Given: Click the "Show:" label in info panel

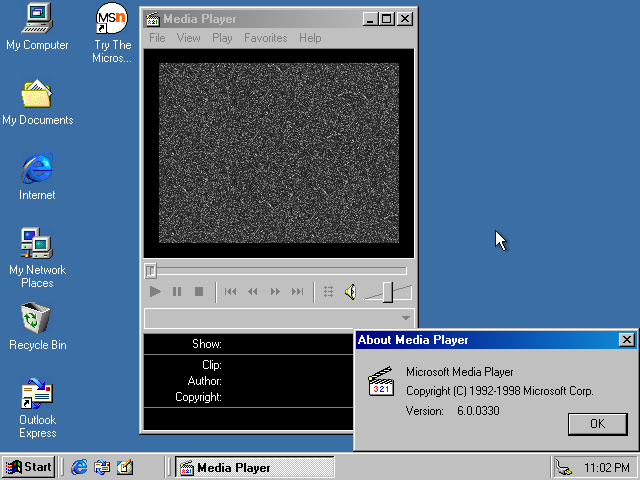Looking at the screenshot, I should click(x=207, y=344).
